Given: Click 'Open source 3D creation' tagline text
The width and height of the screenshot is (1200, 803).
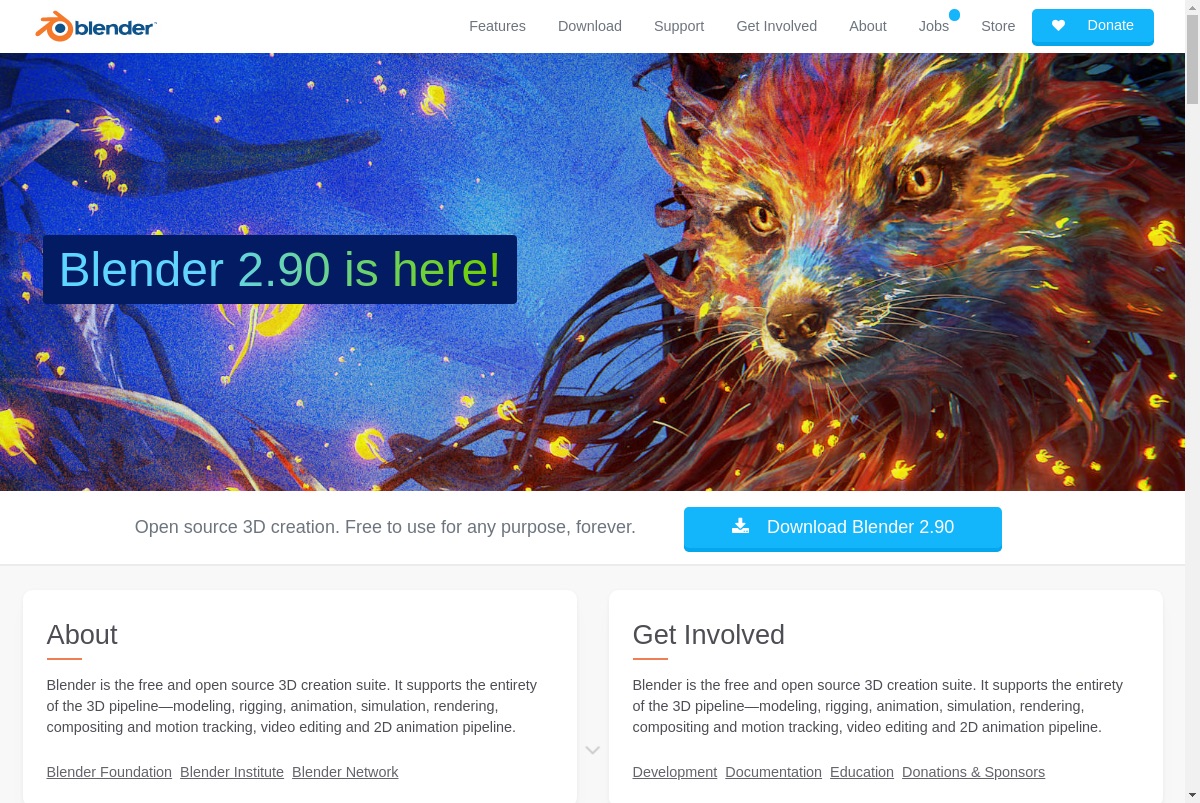Looking at the screenshot, I should [x=385, y=527].
